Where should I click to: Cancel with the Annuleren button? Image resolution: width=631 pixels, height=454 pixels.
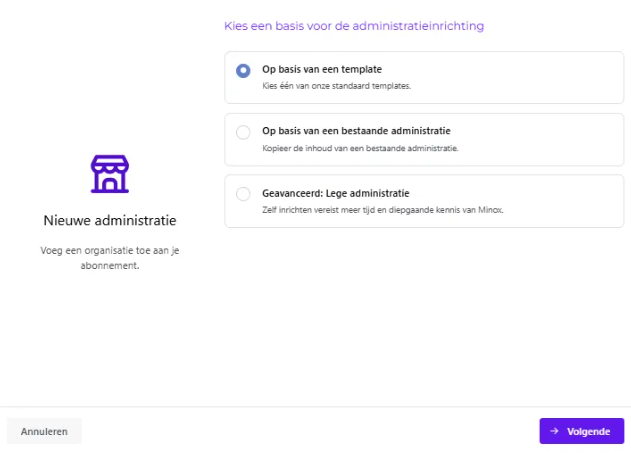44,431
